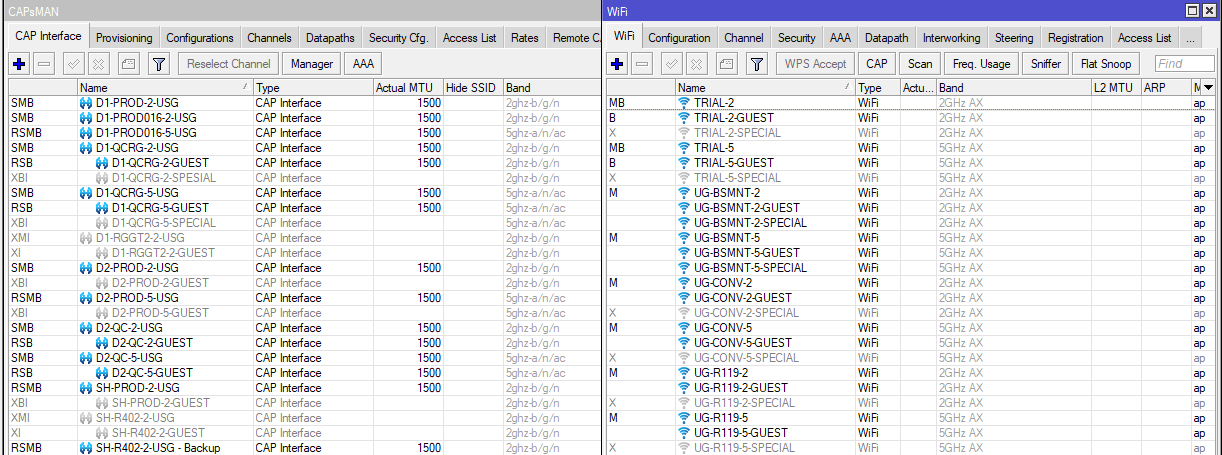Open Rates tab in CAPsMAN

coord(524,38)
